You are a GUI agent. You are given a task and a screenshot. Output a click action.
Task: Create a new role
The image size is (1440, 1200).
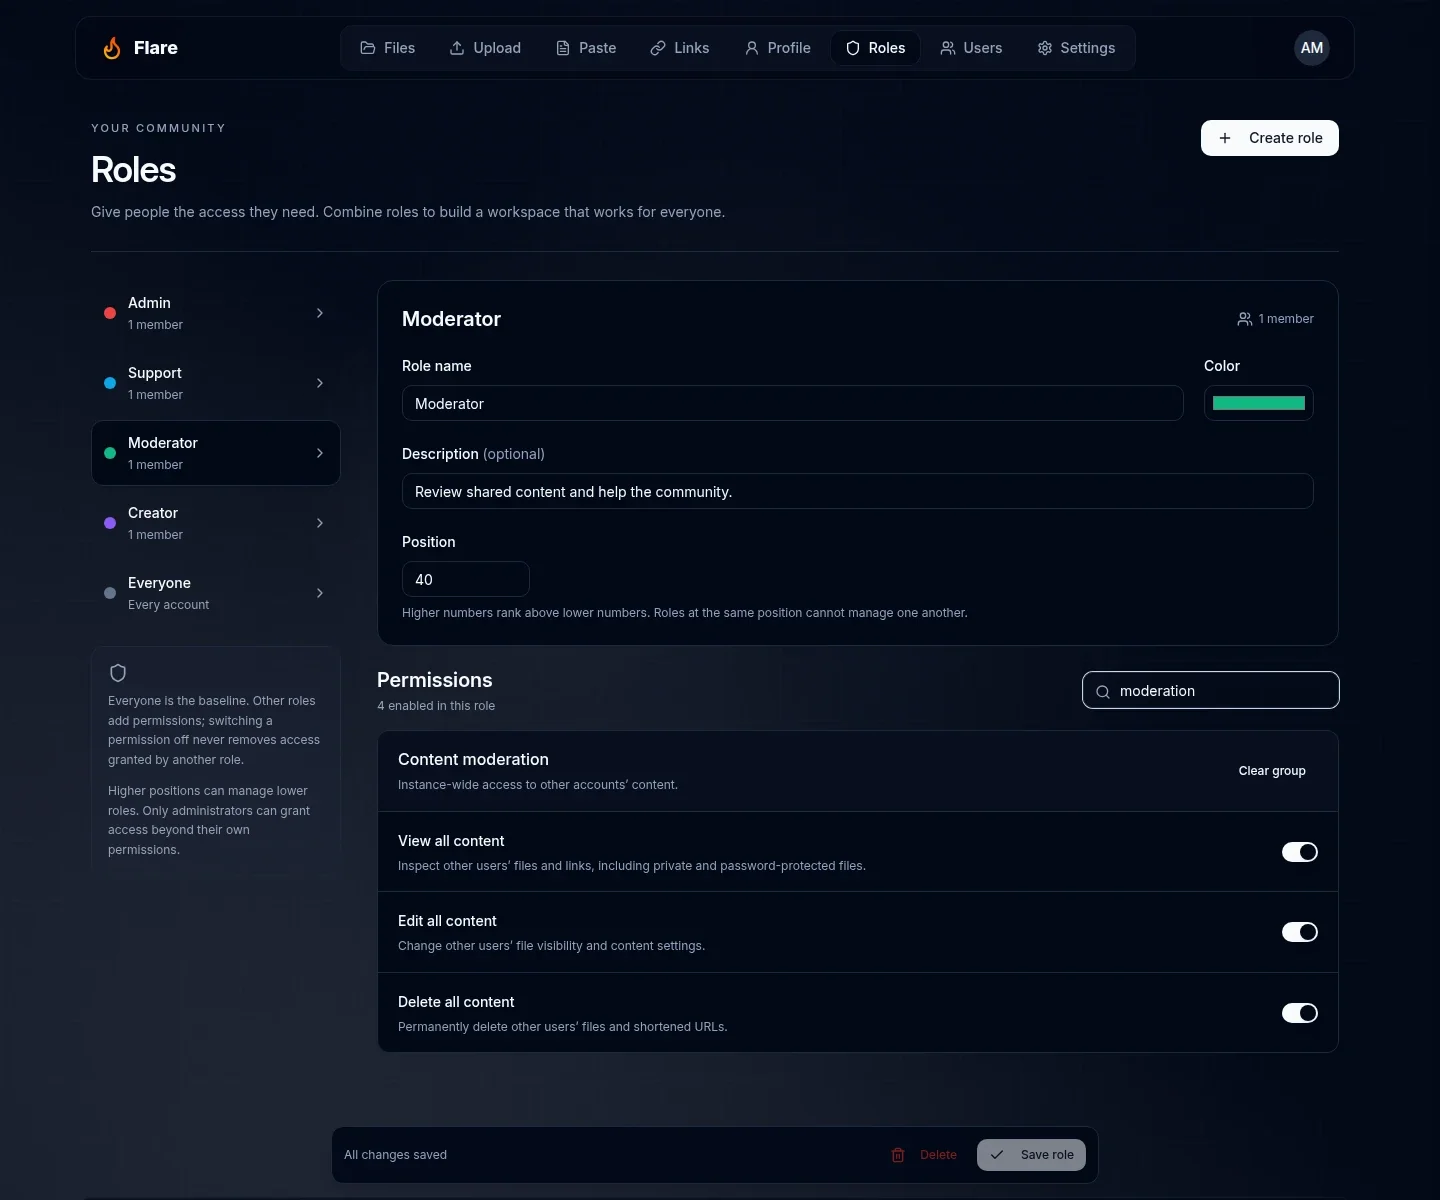(1270, 138)
